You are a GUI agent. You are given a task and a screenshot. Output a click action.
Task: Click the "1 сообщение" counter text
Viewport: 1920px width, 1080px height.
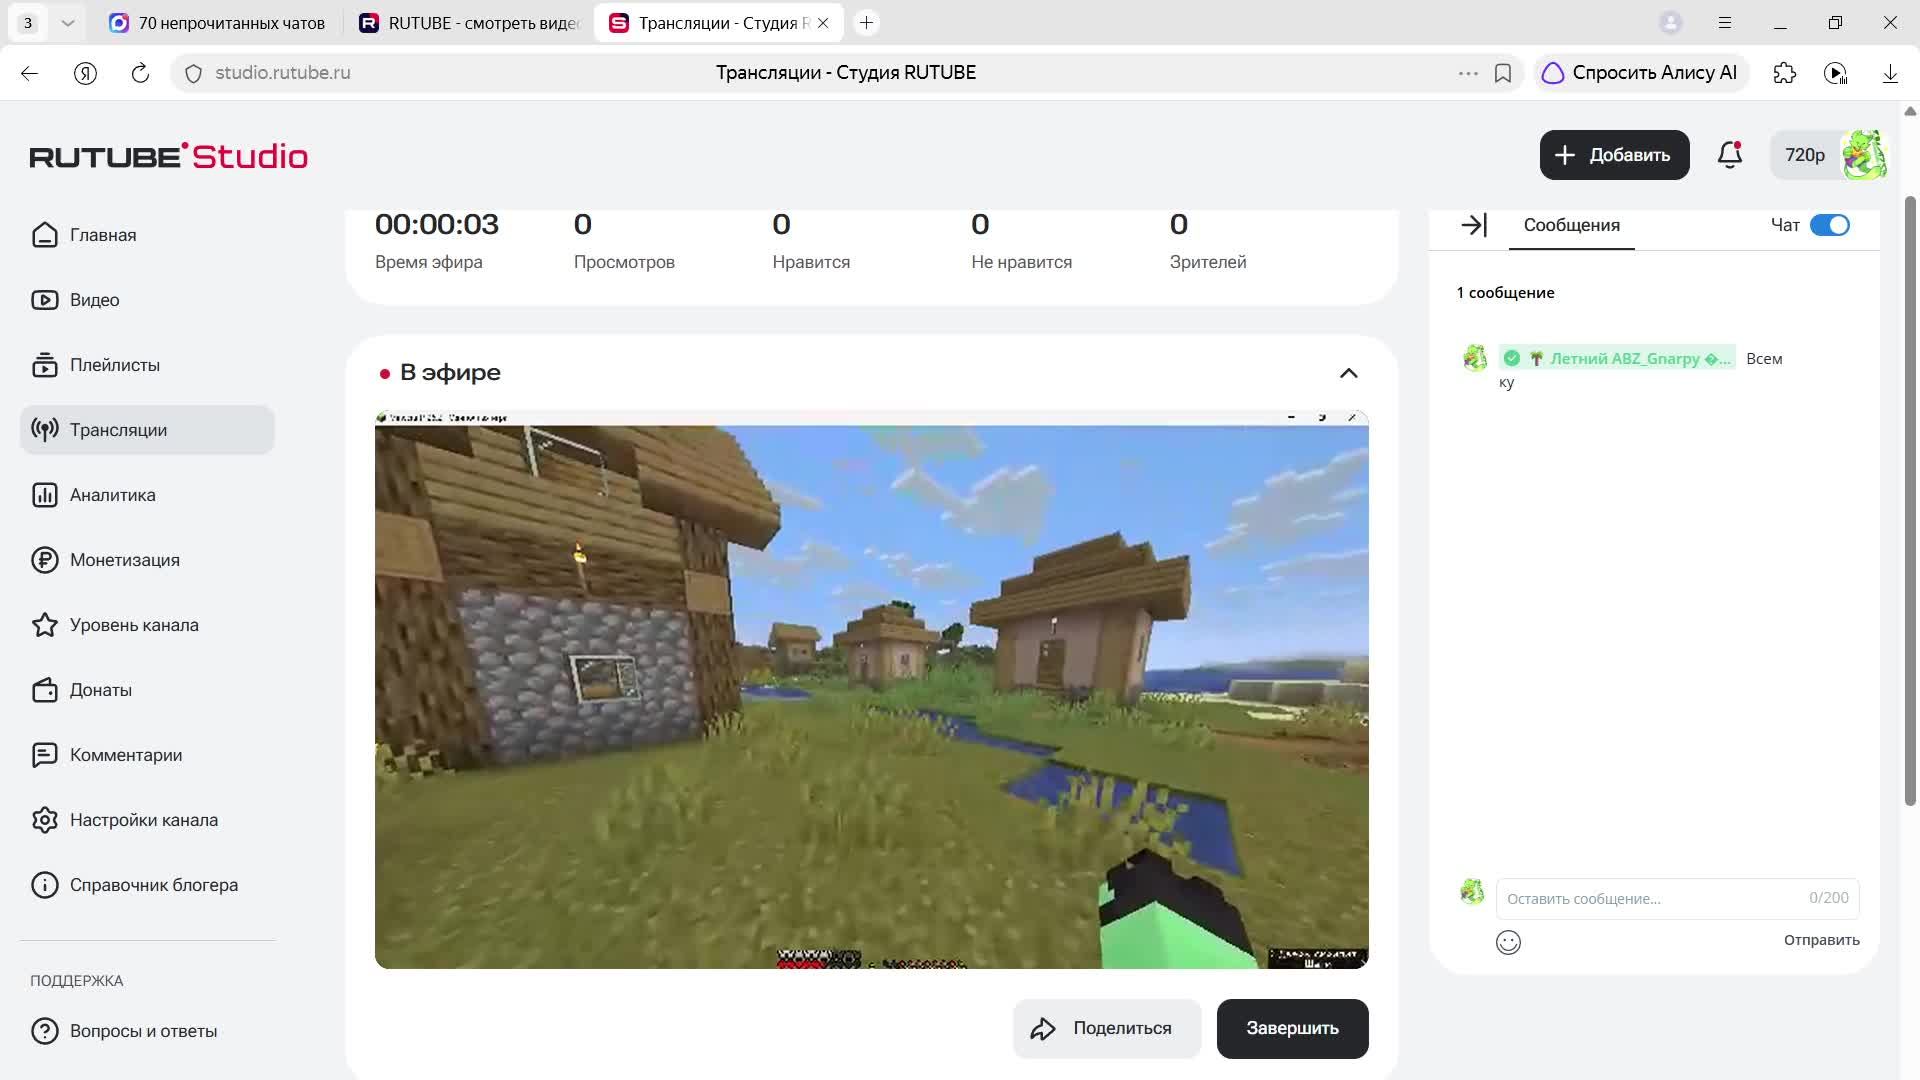pyautogui.click(x=1505, y=293)
